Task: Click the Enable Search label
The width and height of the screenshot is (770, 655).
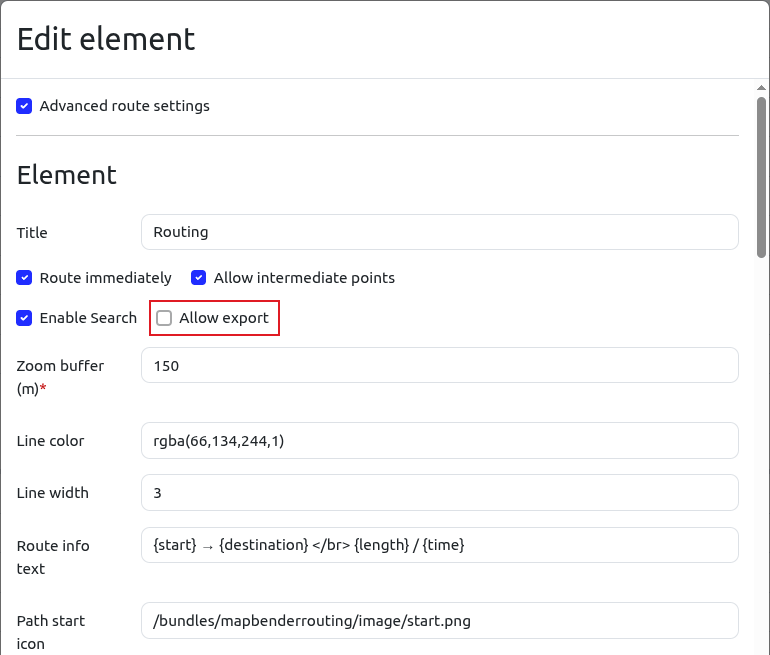Action: pyautogui.click(x=88, y=318)
